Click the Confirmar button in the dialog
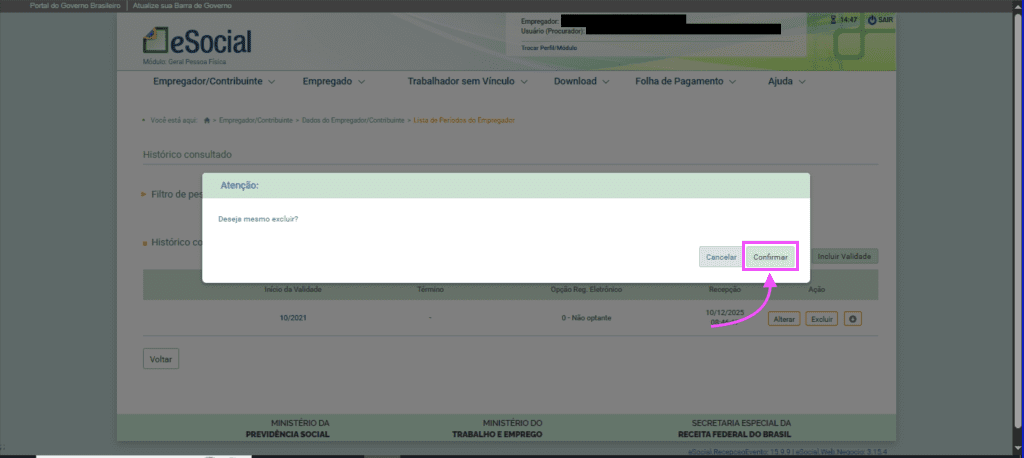The height and width of the screenshot is (458, 1024). tap(770, 257)
